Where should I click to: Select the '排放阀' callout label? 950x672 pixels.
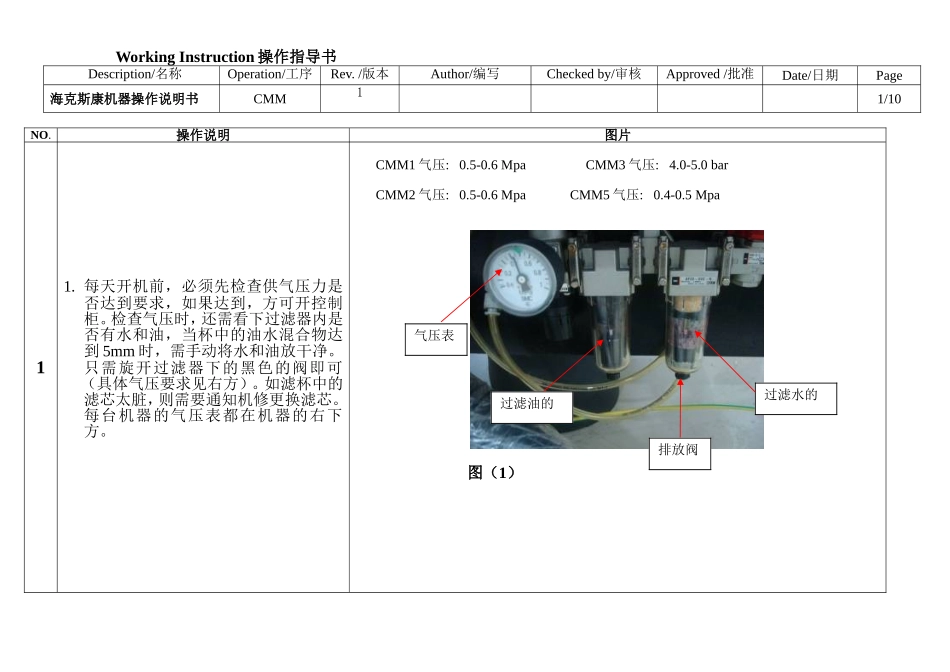(x=680, y=454)
